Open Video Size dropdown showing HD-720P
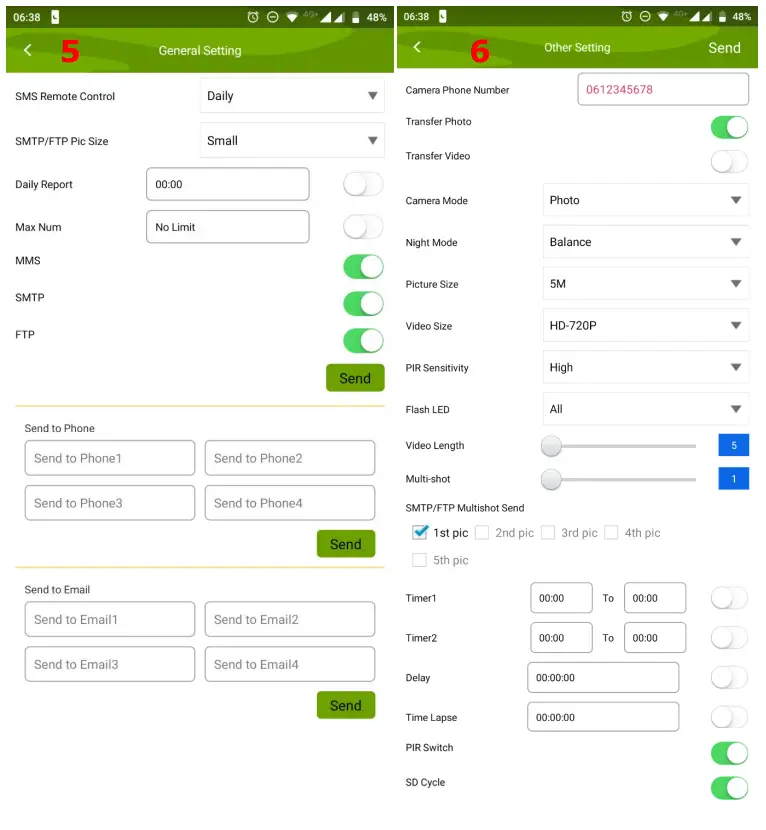 coord(646,326)
